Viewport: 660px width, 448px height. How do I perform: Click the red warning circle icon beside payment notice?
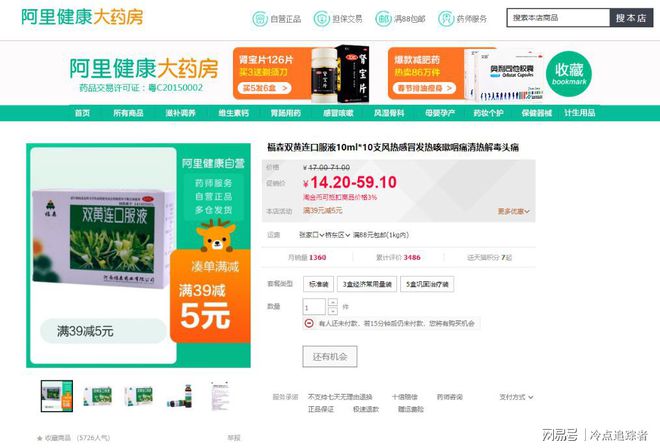pos(309,323)
